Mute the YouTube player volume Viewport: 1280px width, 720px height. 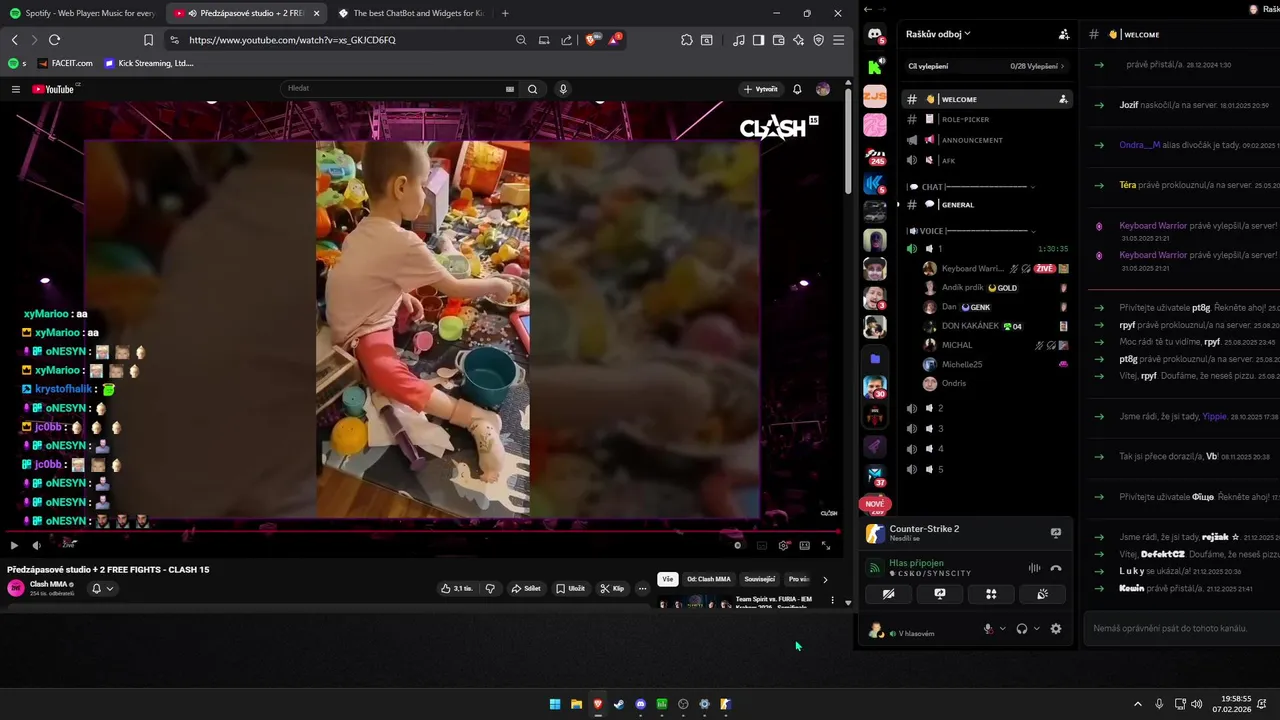pyautogui.click(x=37, y=545)
